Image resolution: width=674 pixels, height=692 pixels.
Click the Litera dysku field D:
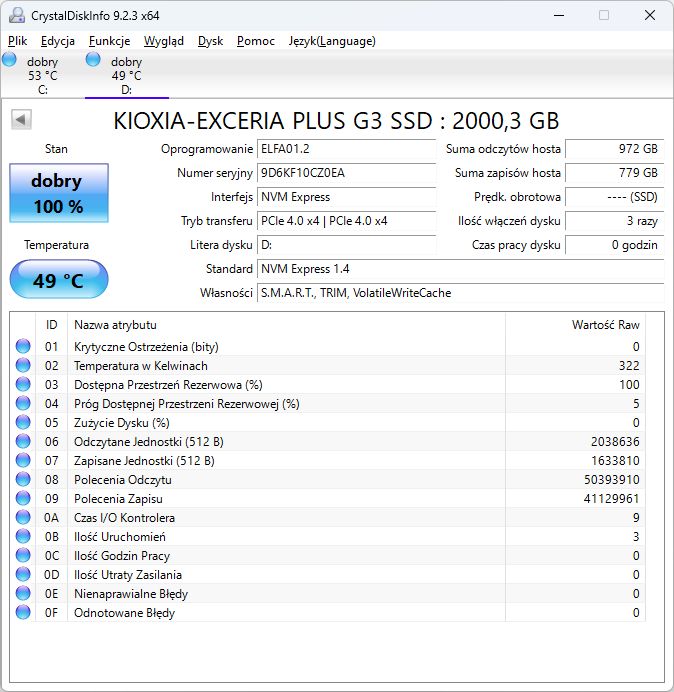(x=346, y=245)
